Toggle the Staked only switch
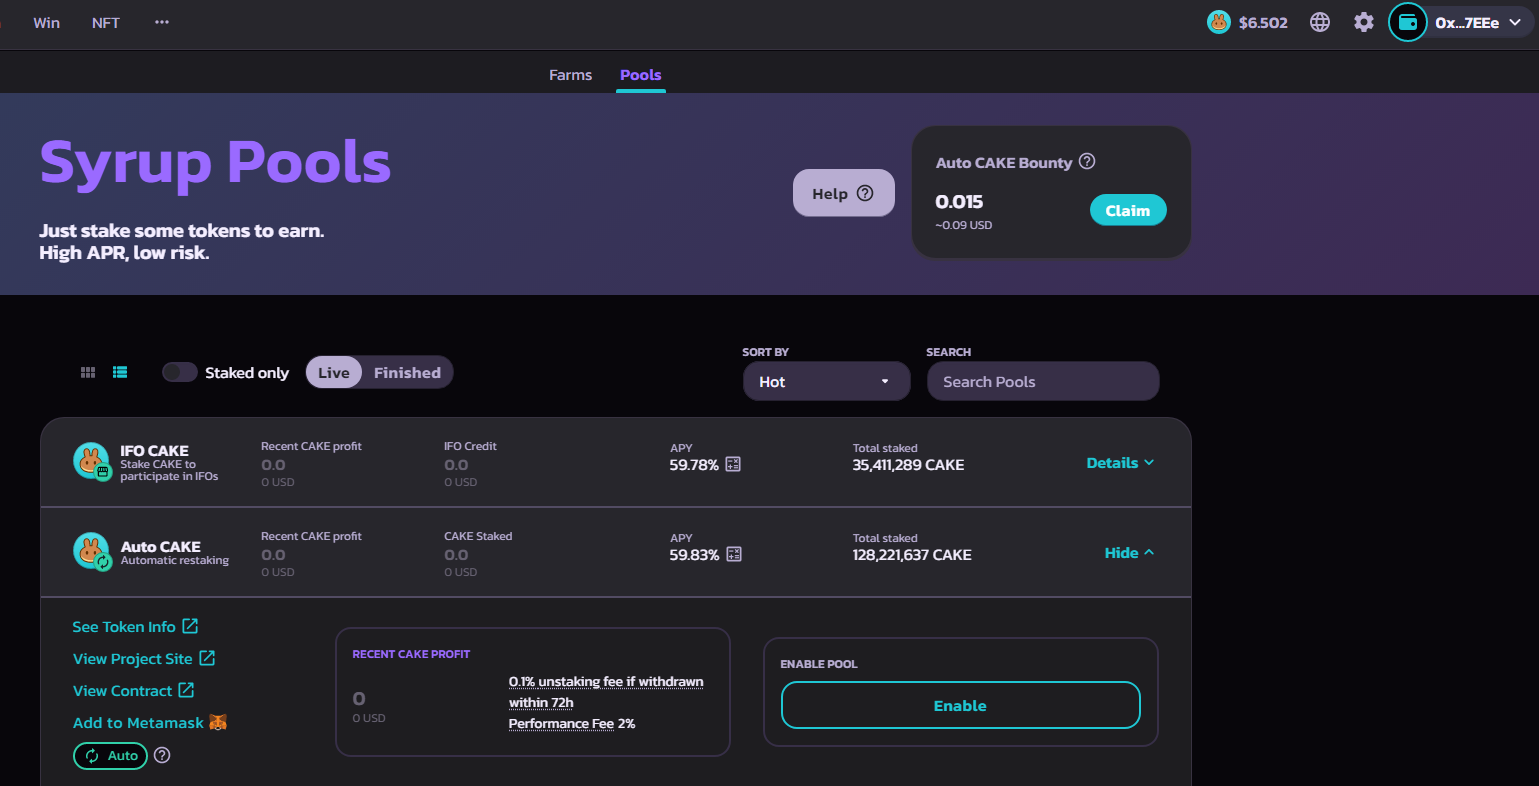Screen dimensions: 1539x786 [180, 372]
